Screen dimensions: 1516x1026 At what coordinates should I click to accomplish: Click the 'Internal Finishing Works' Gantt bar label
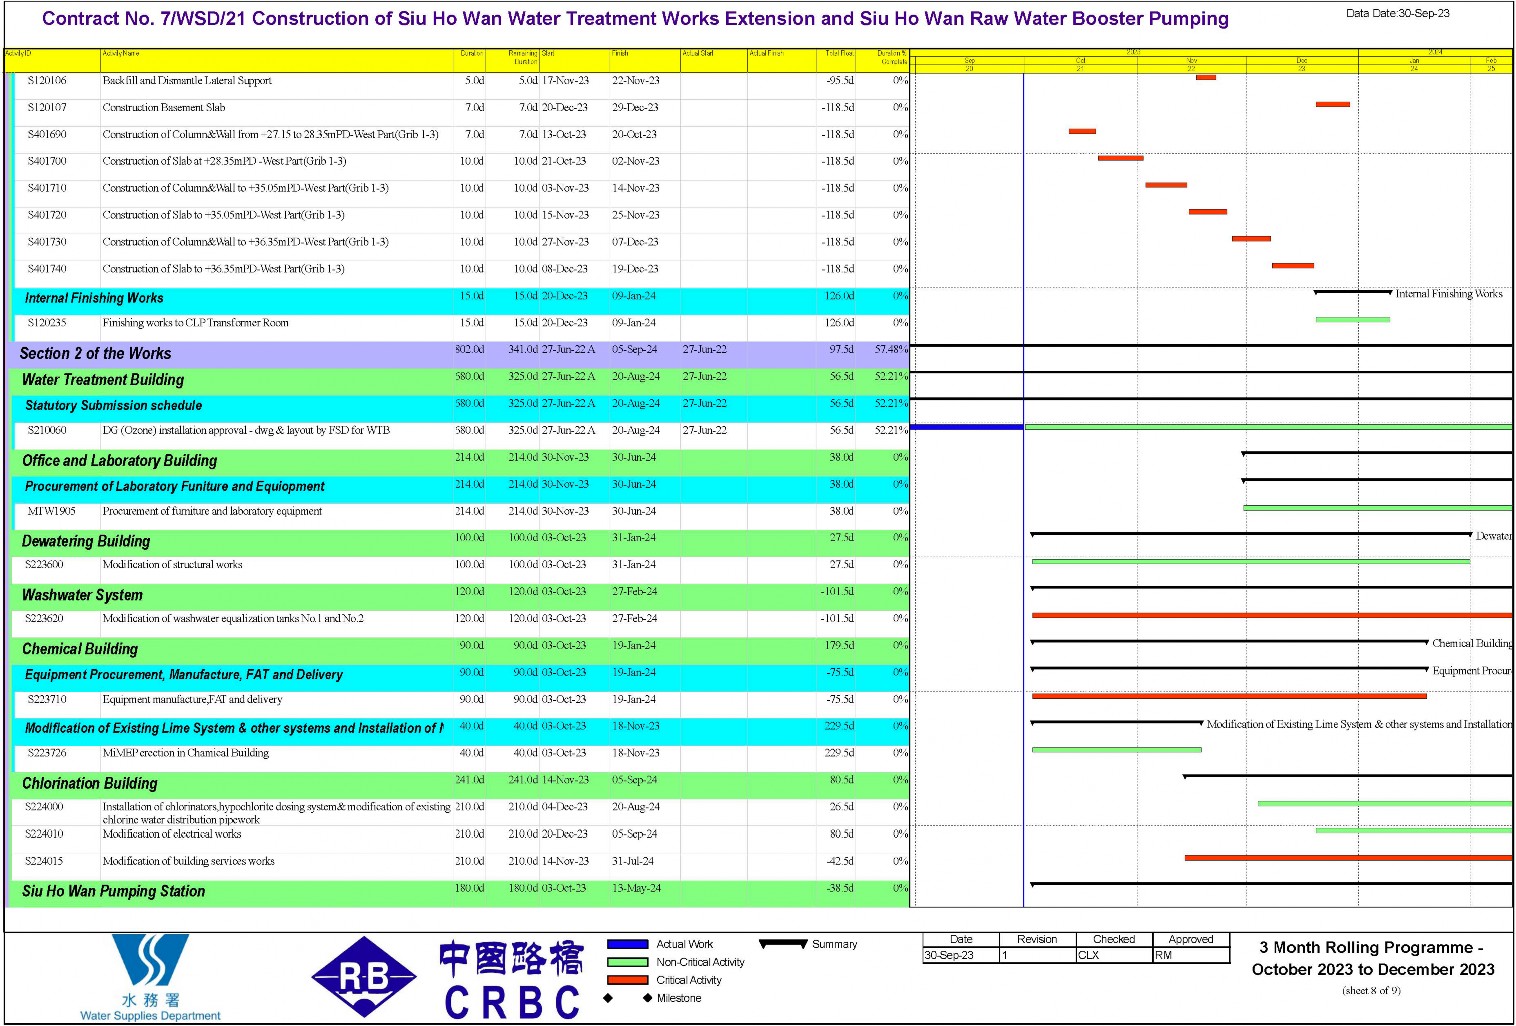pyautogui.click(x=1449, y=295)
